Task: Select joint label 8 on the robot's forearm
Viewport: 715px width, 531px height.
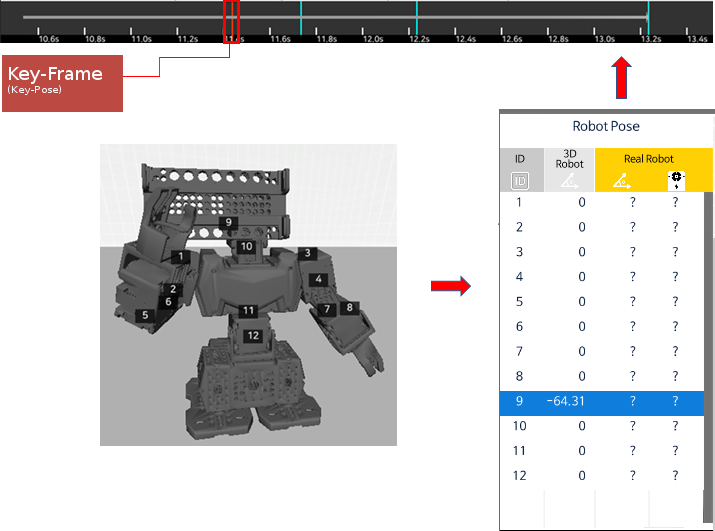Action: [349, 308]
